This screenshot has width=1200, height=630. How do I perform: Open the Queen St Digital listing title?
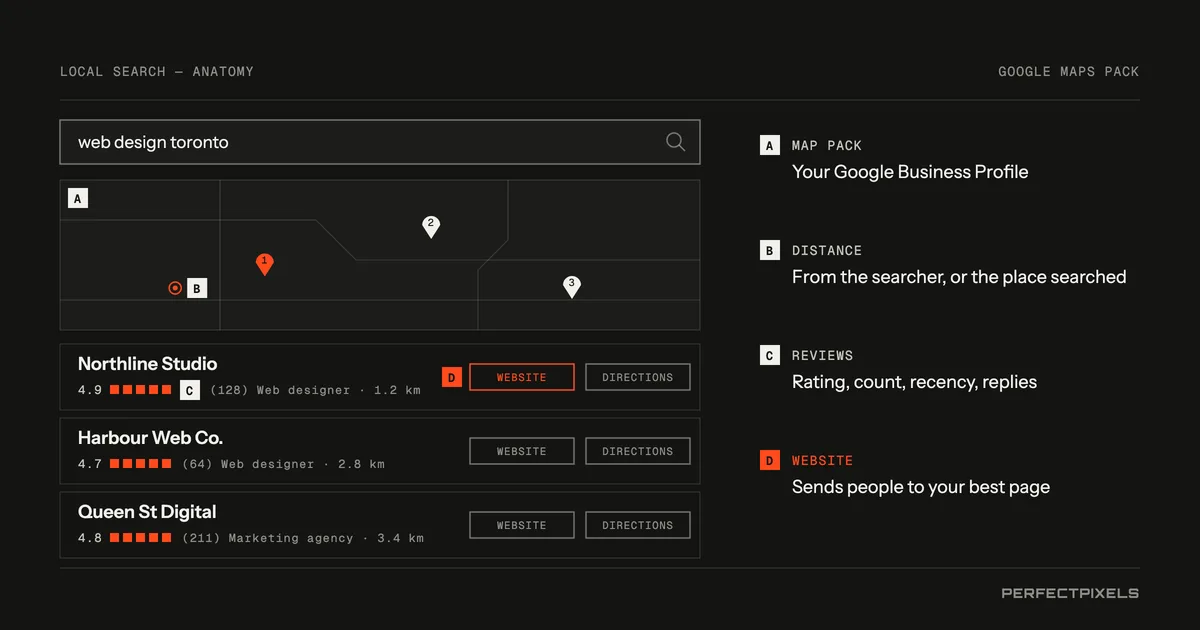[147, 512]
